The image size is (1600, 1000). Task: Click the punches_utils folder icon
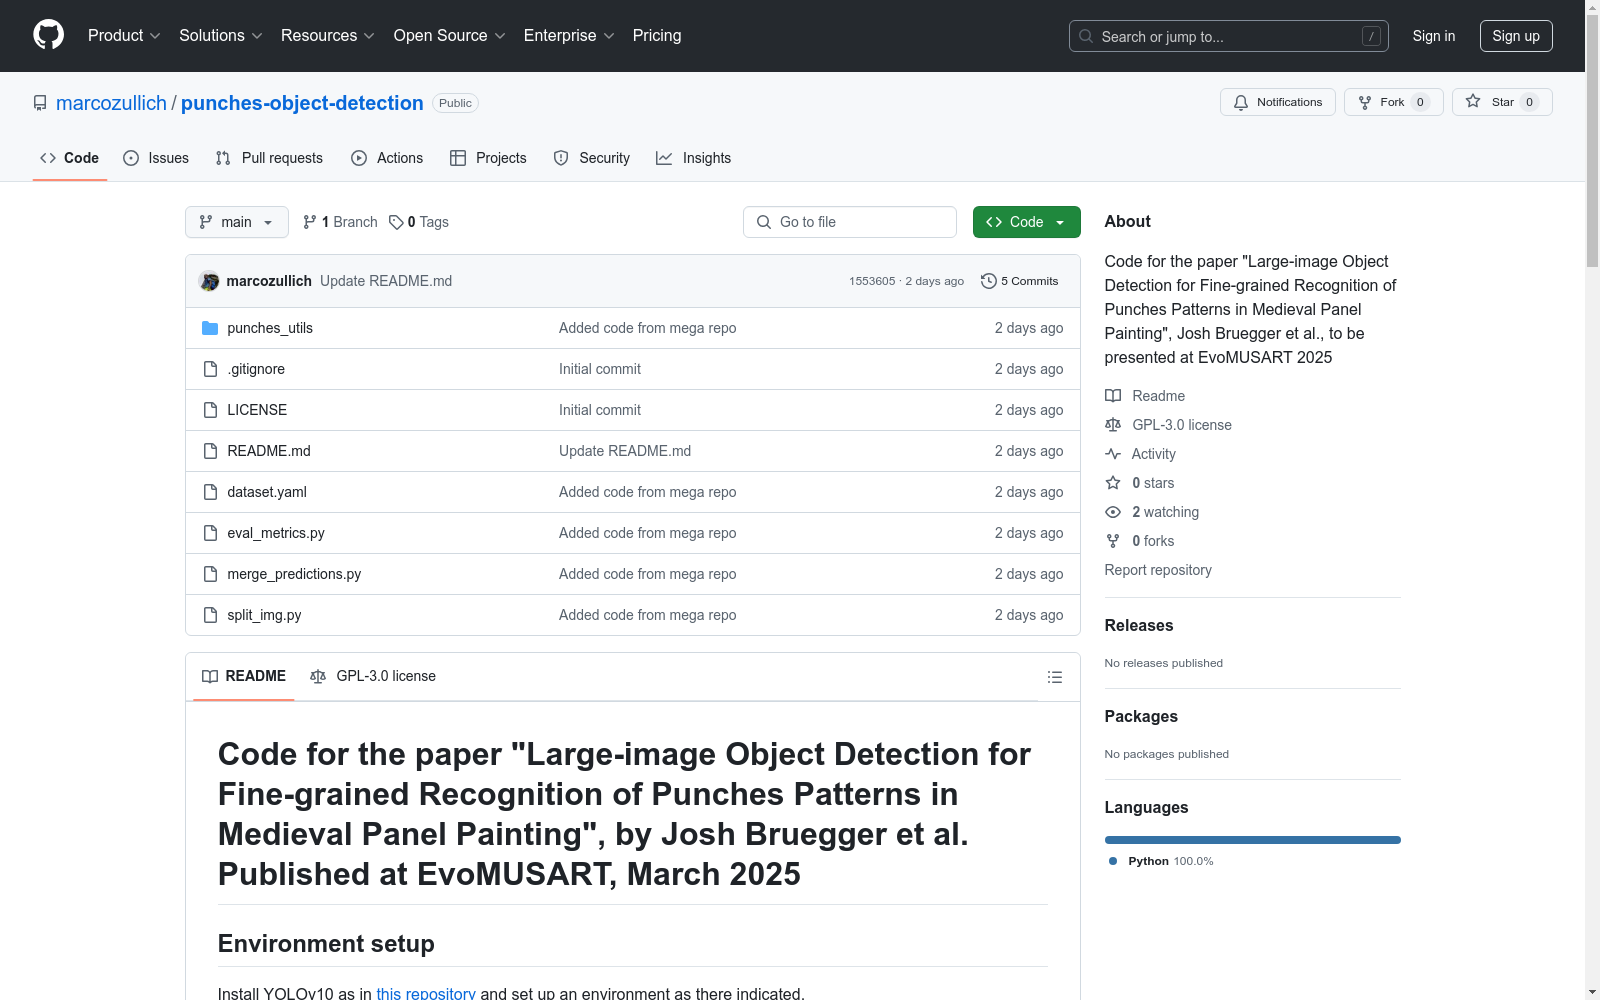[210, 328]
